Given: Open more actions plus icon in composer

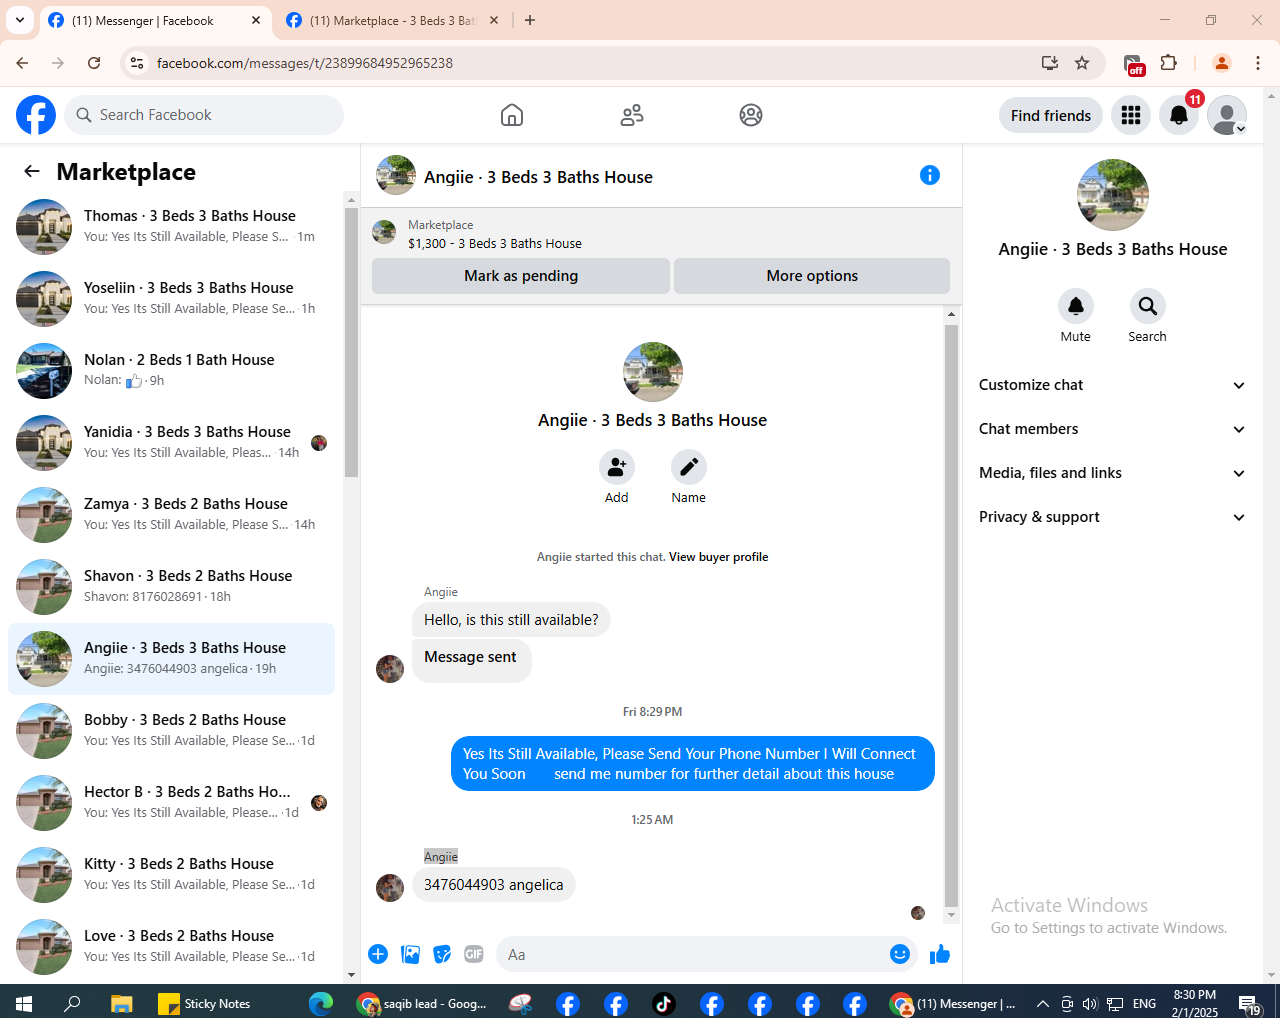Looking at the screenshot, I should tap(378, 954).
